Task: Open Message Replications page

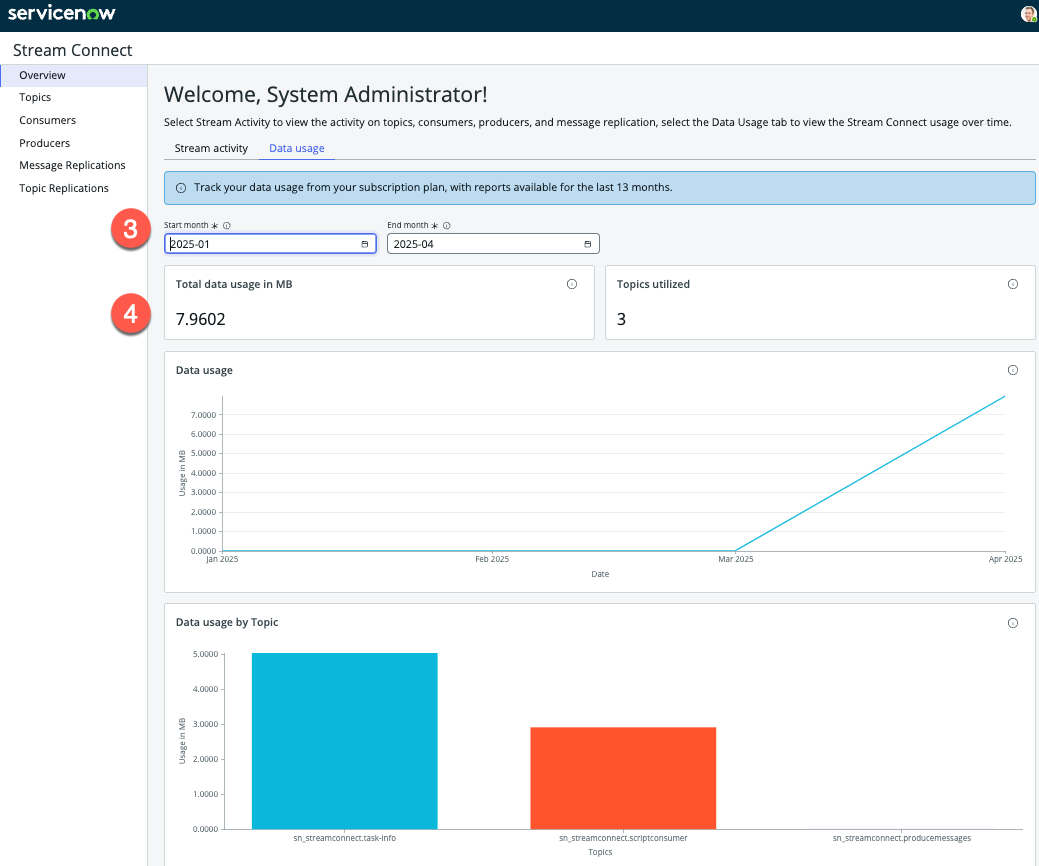Action: 74,166
